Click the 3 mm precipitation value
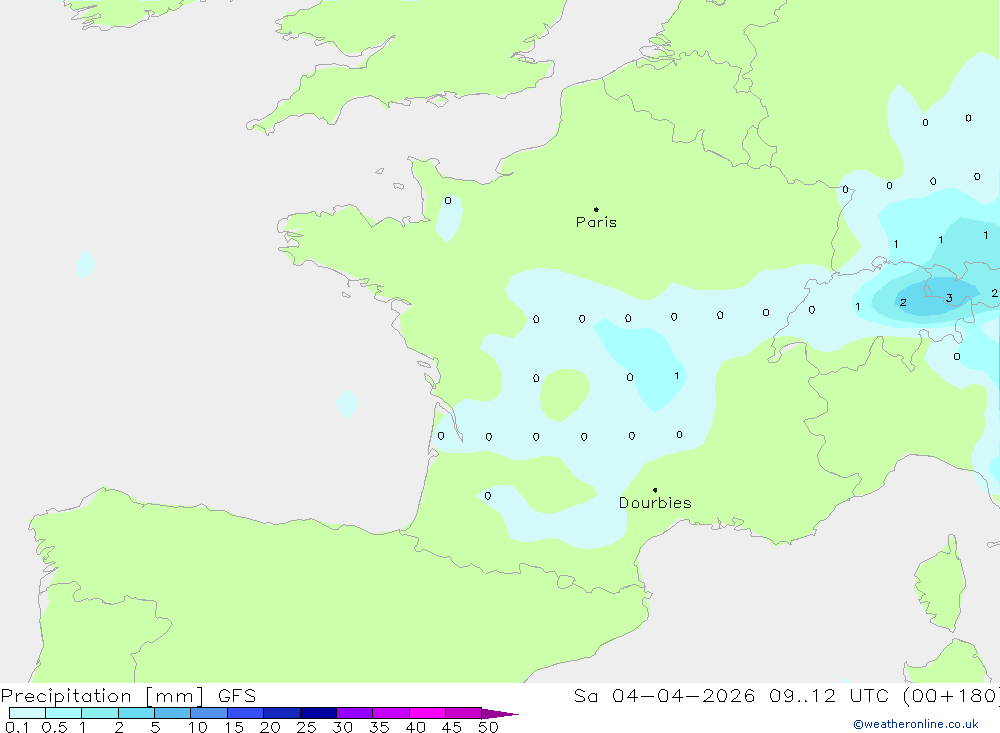This screenshot has width=1000, height=733. pyautogui.click(x=949, y=298)
